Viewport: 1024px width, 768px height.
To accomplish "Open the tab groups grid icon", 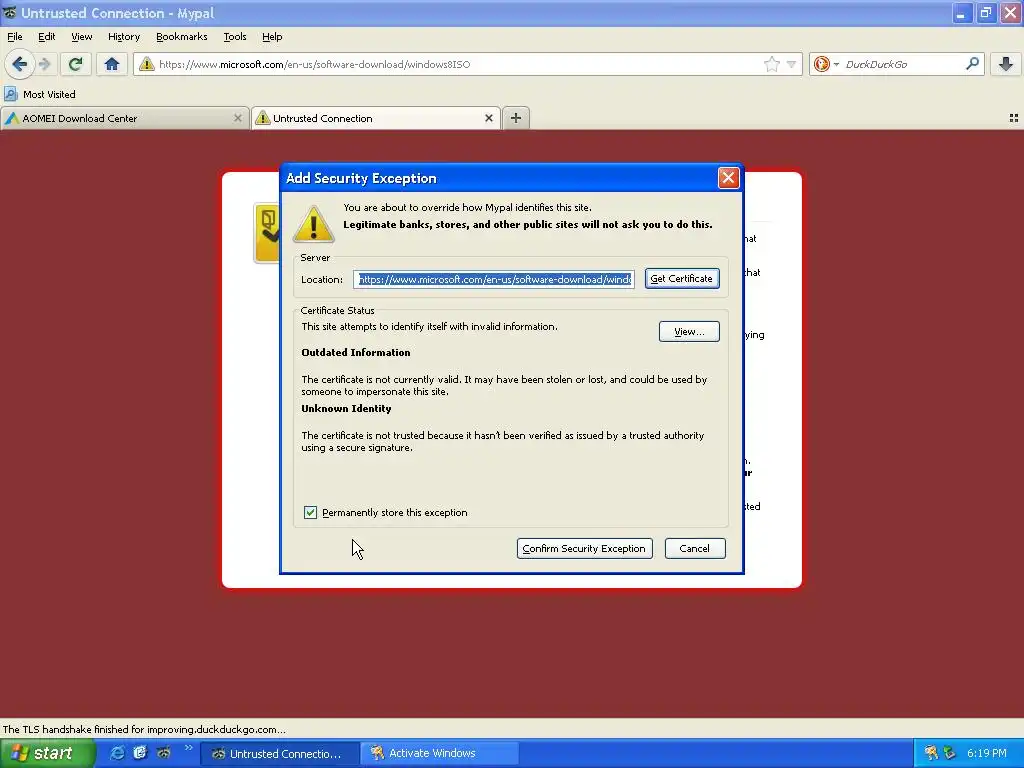I will pos(1014,118).
